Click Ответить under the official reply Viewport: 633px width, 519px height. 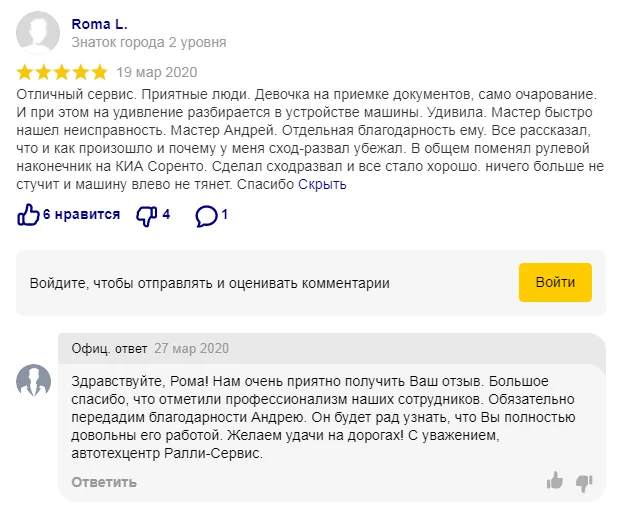103,483
